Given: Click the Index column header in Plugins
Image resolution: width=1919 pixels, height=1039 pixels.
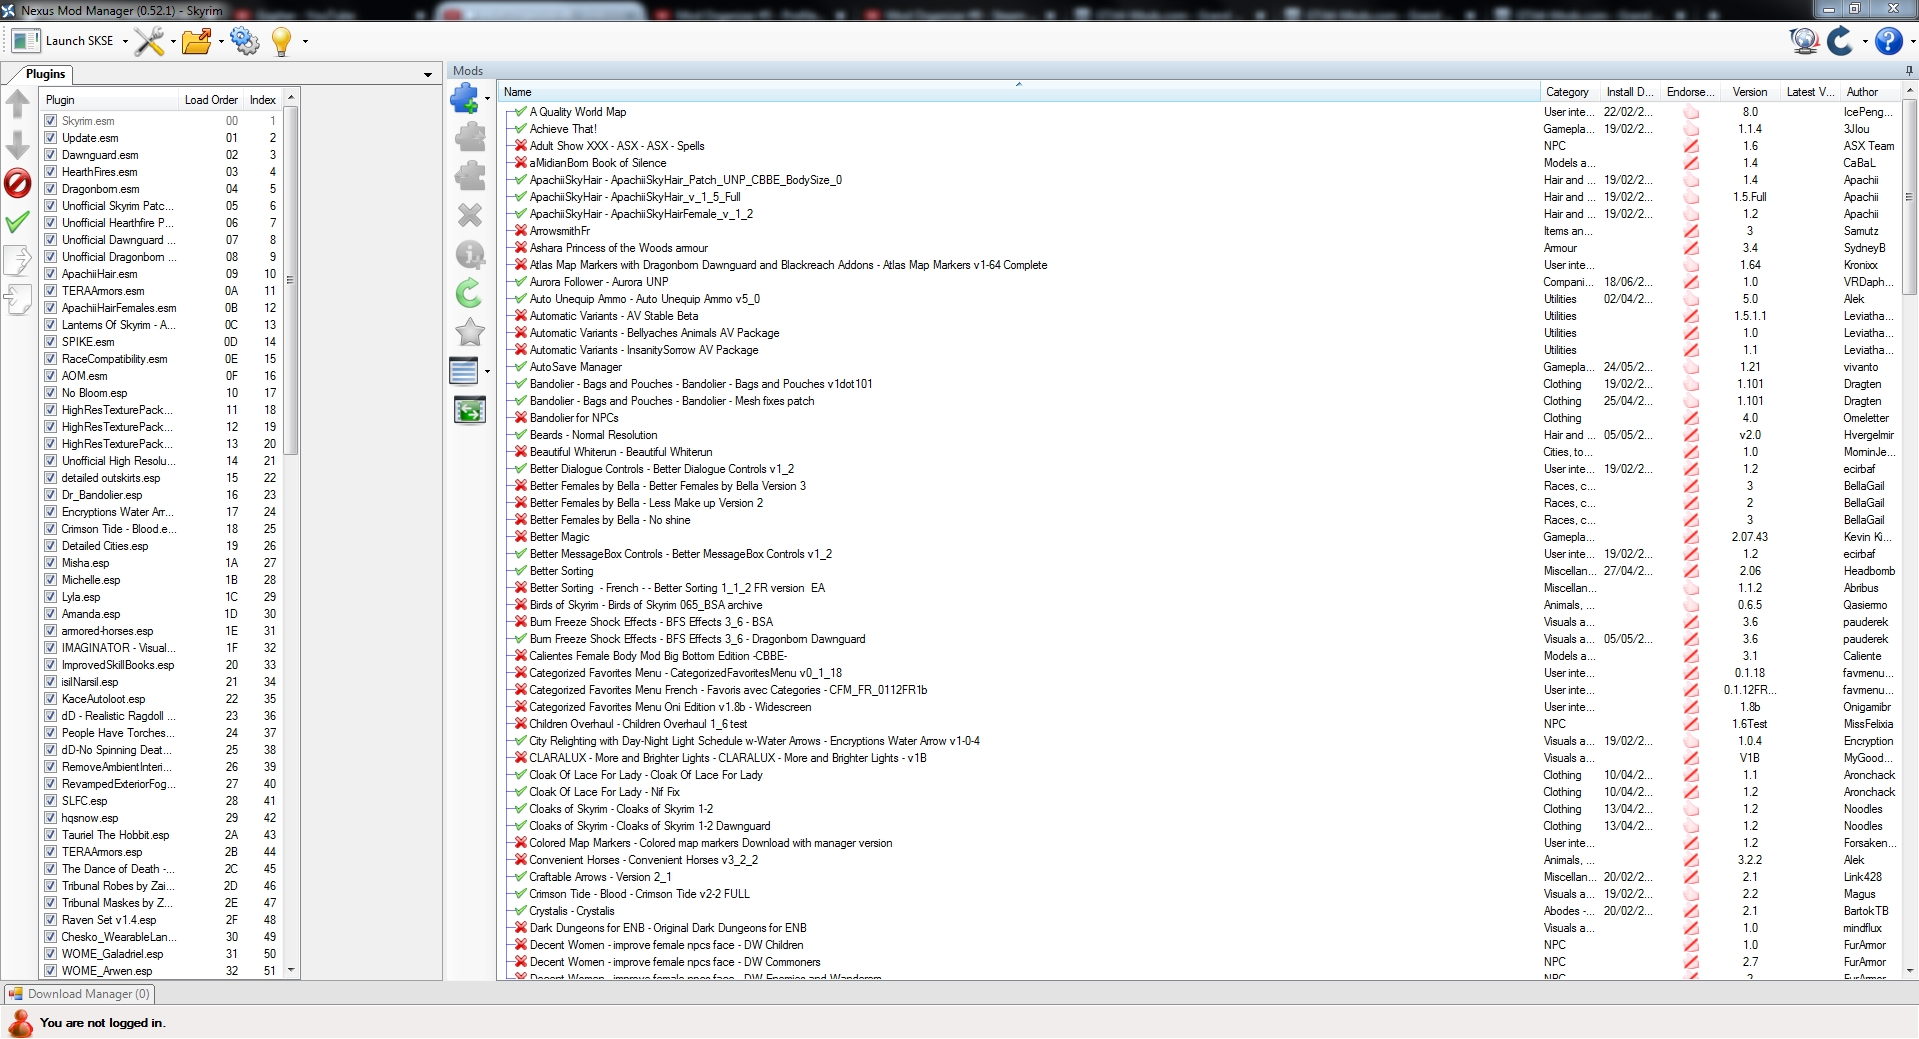Looking at the screenshot, I should tap(263, 100).
